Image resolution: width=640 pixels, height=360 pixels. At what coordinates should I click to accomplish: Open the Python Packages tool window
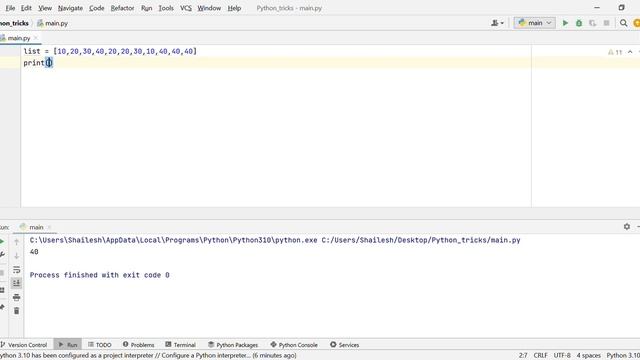(x=233, y=345)
